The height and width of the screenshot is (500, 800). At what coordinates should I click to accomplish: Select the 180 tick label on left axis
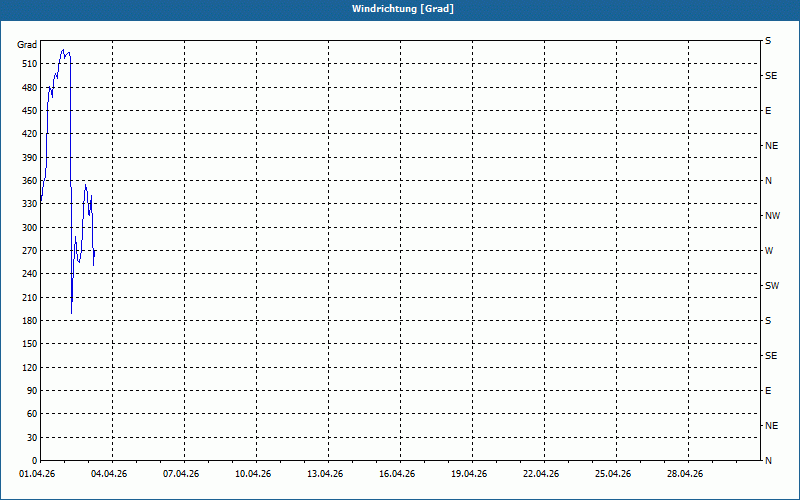pyautogui.click(x=28, y=321)
